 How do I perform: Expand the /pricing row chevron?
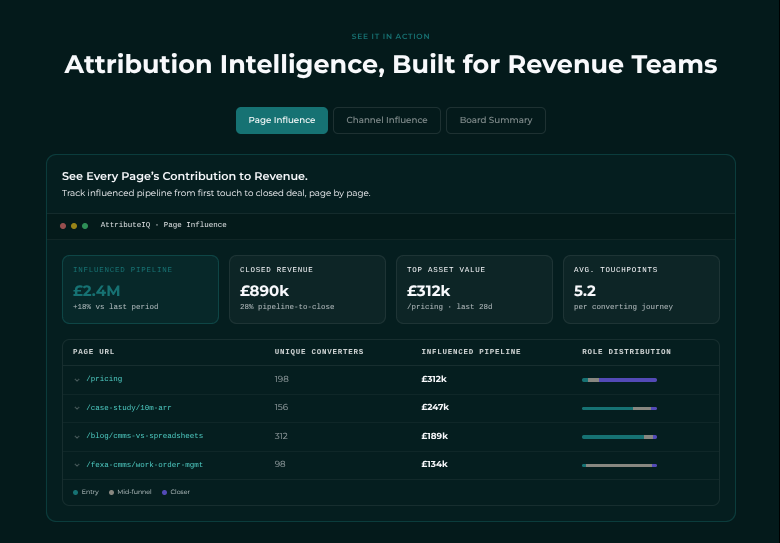(77, 380)
